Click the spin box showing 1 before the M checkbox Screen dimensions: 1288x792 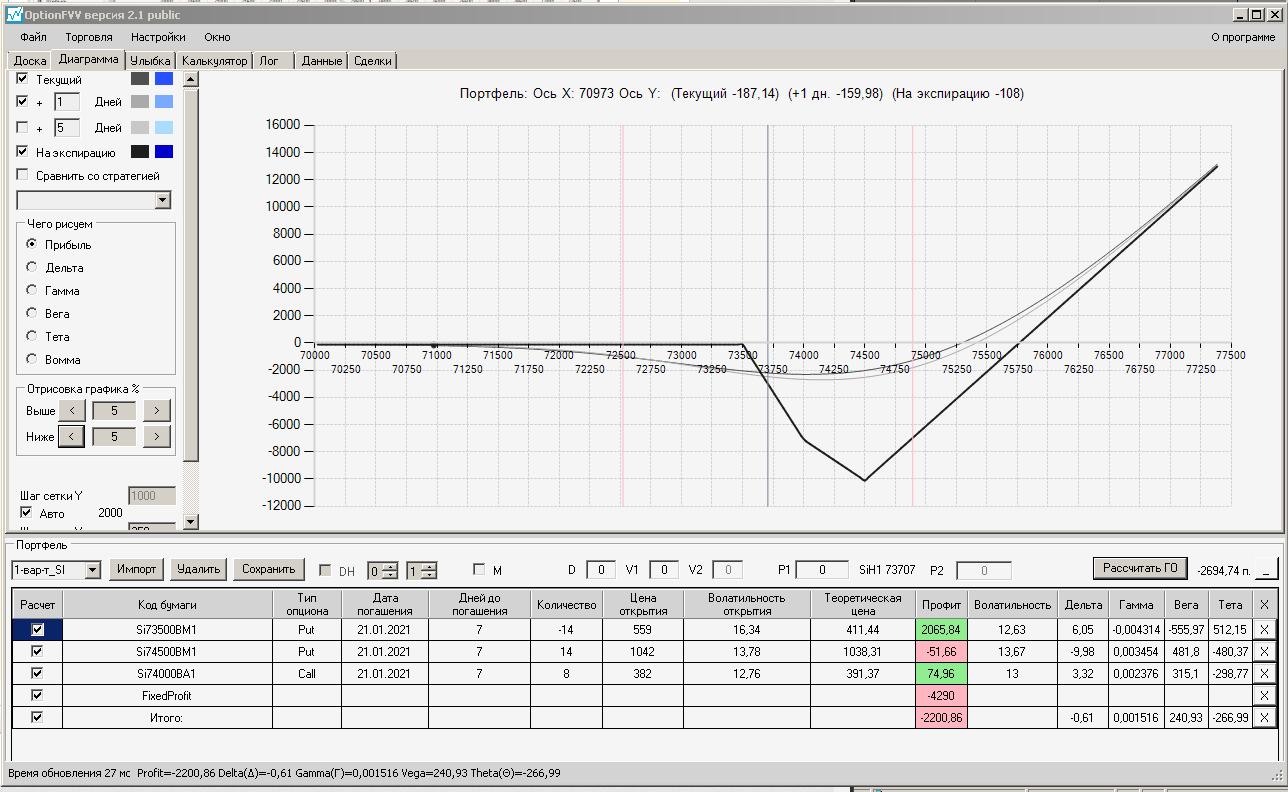[x=421, y=570]
